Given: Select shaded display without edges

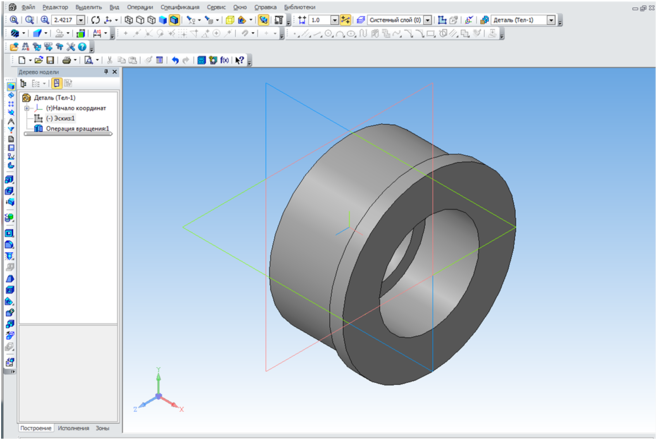Looking at the screenshot, I should [x=163, y=20].
